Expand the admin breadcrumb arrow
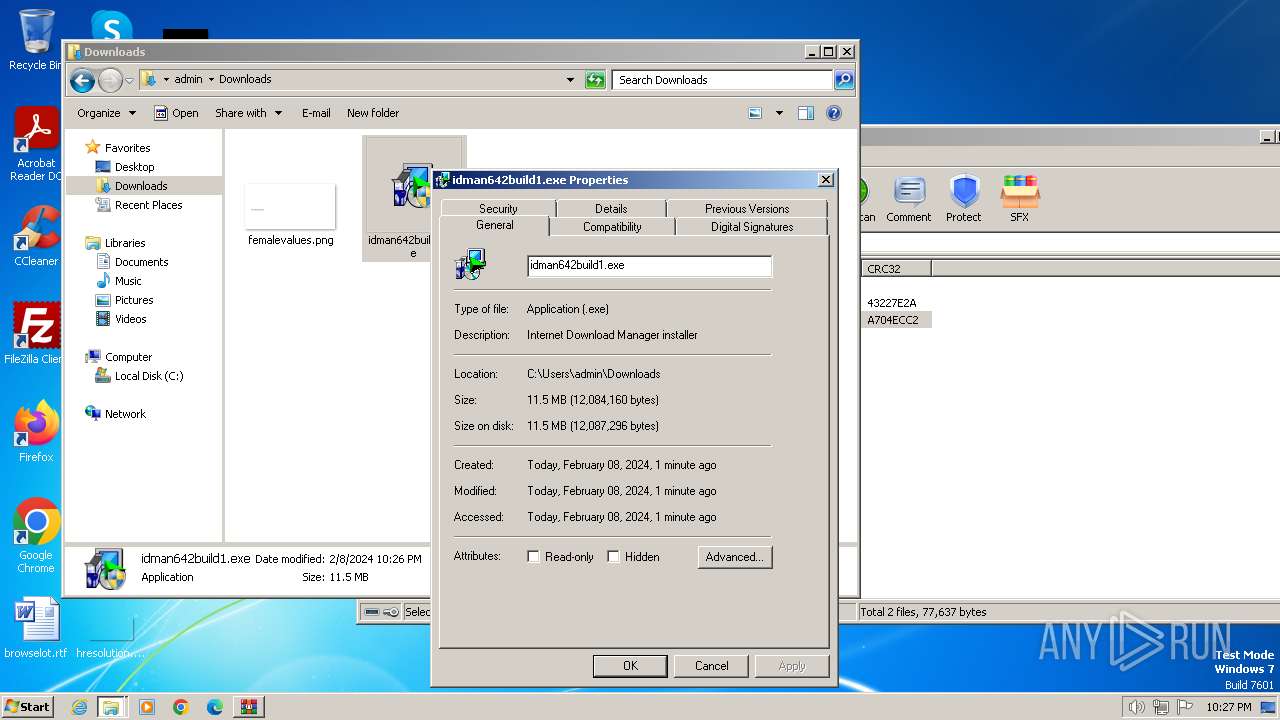Screen dimensions: 1280x720 [x=211, y=80]
